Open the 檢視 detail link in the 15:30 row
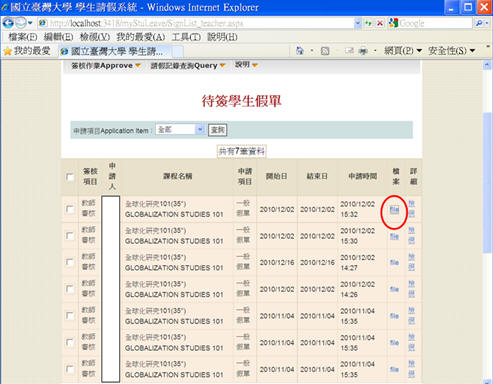Viewport: 493px width, 384px height. [412, 235]
